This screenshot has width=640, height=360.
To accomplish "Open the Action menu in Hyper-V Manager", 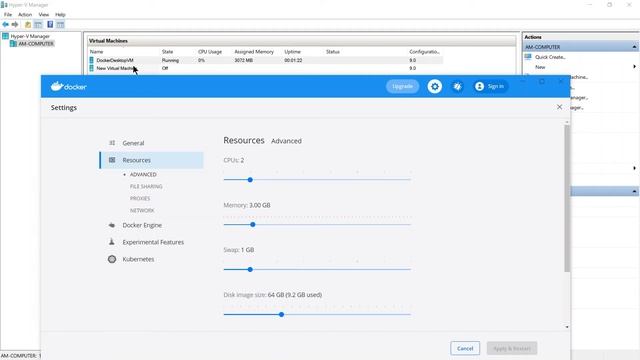I will pos(25,15).
